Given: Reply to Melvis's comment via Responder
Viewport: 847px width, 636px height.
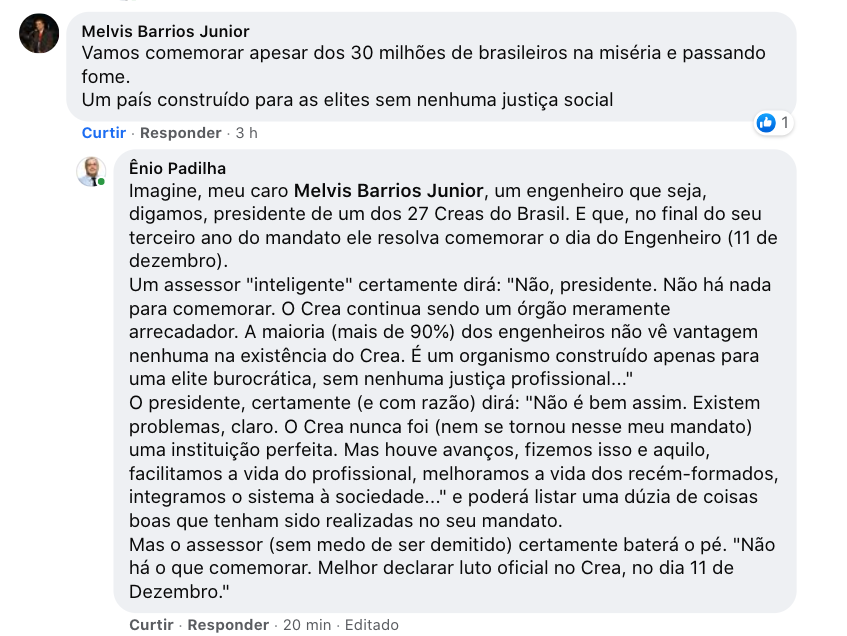Looking at the screenshot, I should pyautogui.click(x=180, y=133).
